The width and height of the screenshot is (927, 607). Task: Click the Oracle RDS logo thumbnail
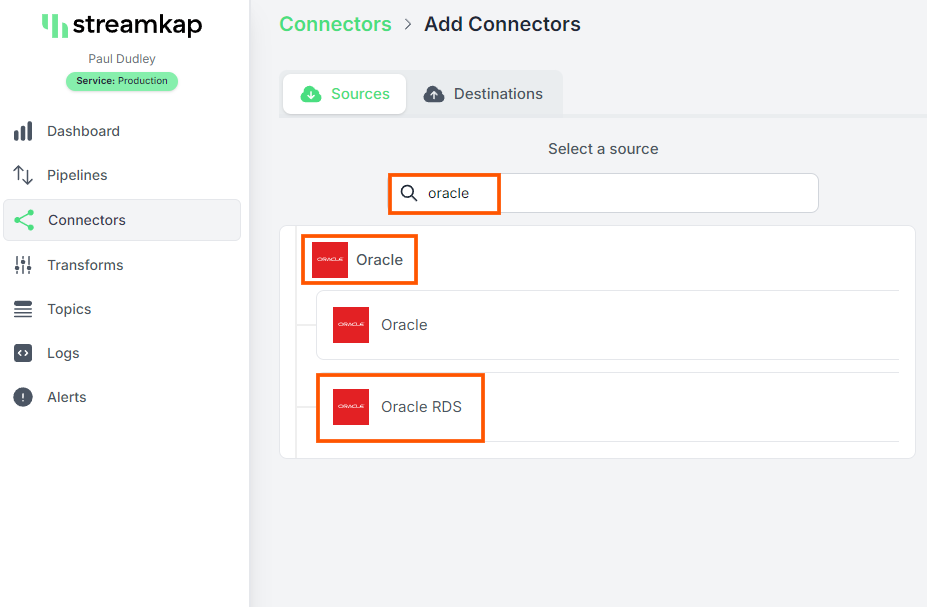351,407
